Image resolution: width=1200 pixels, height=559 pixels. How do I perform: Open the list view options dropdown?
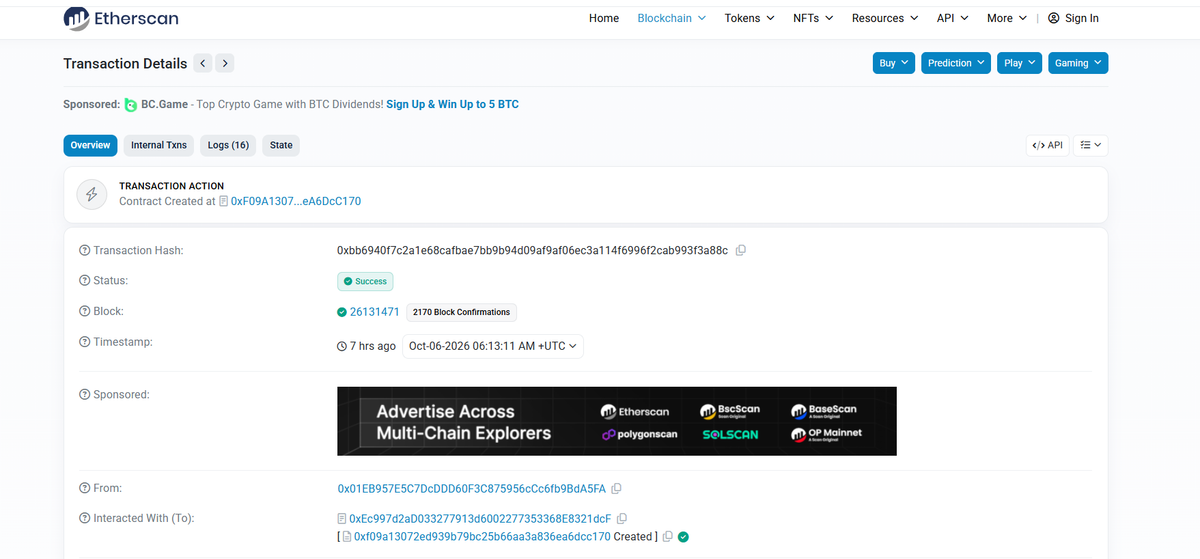[1090, 145]
